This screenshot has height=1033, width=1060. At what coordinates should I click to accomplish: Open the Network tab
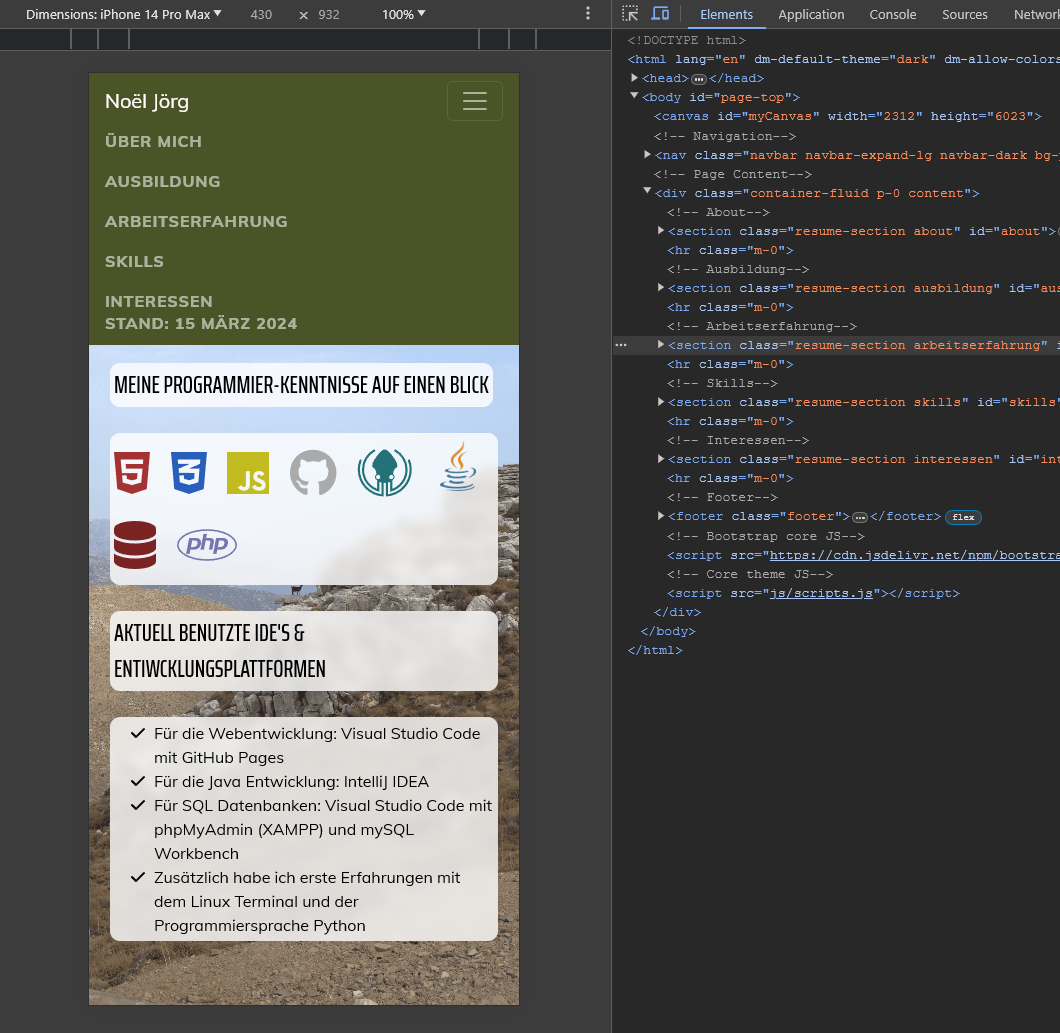coord(1036,14)
